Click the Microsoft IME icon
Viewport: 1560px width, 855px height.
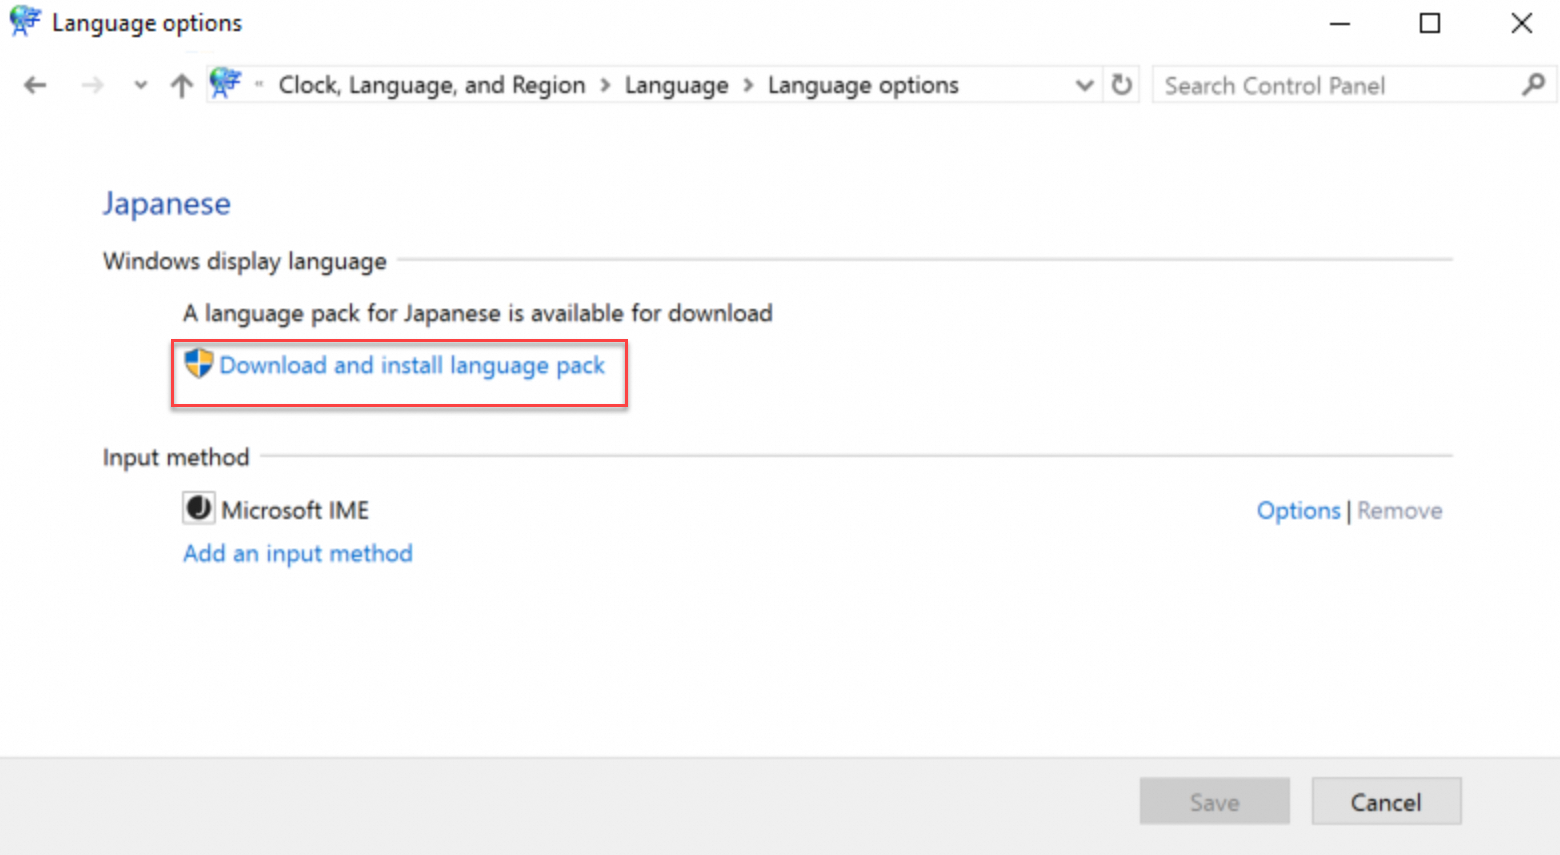pos(198,508)
